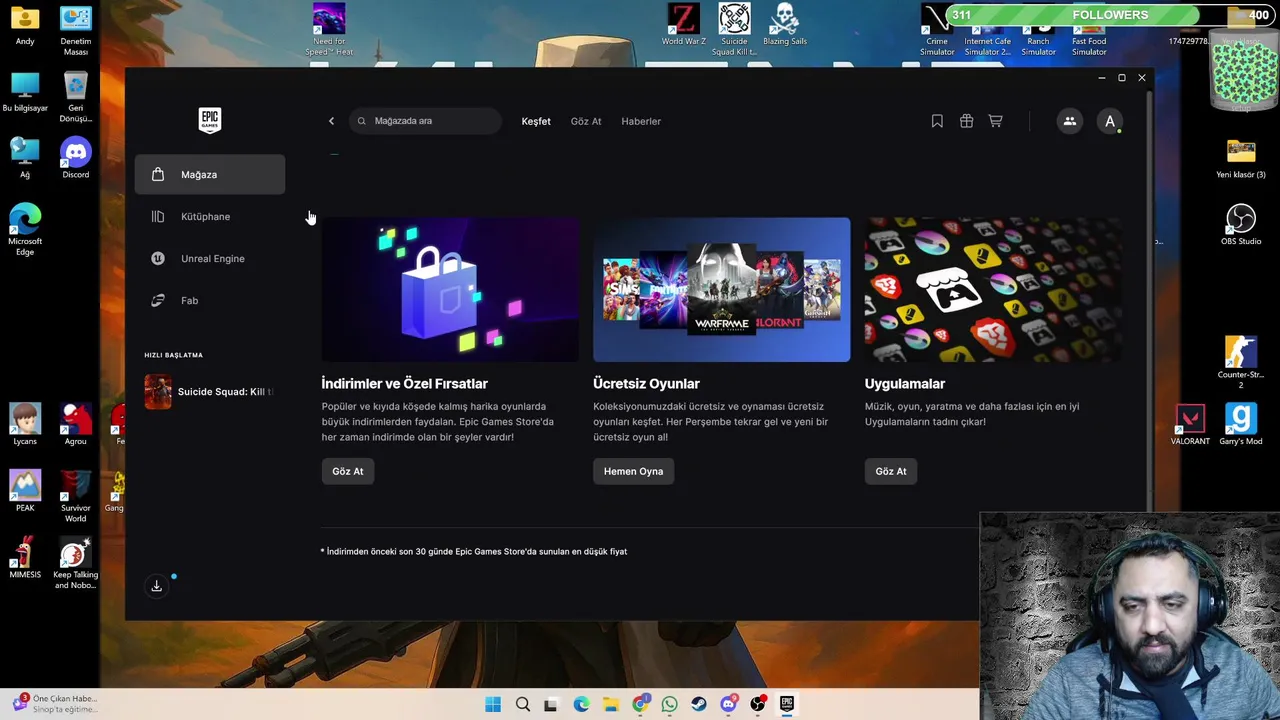Open the friends list icon
This screenshot has width=1280, height=720.
pyautogui.click(x=1069, y=121)
